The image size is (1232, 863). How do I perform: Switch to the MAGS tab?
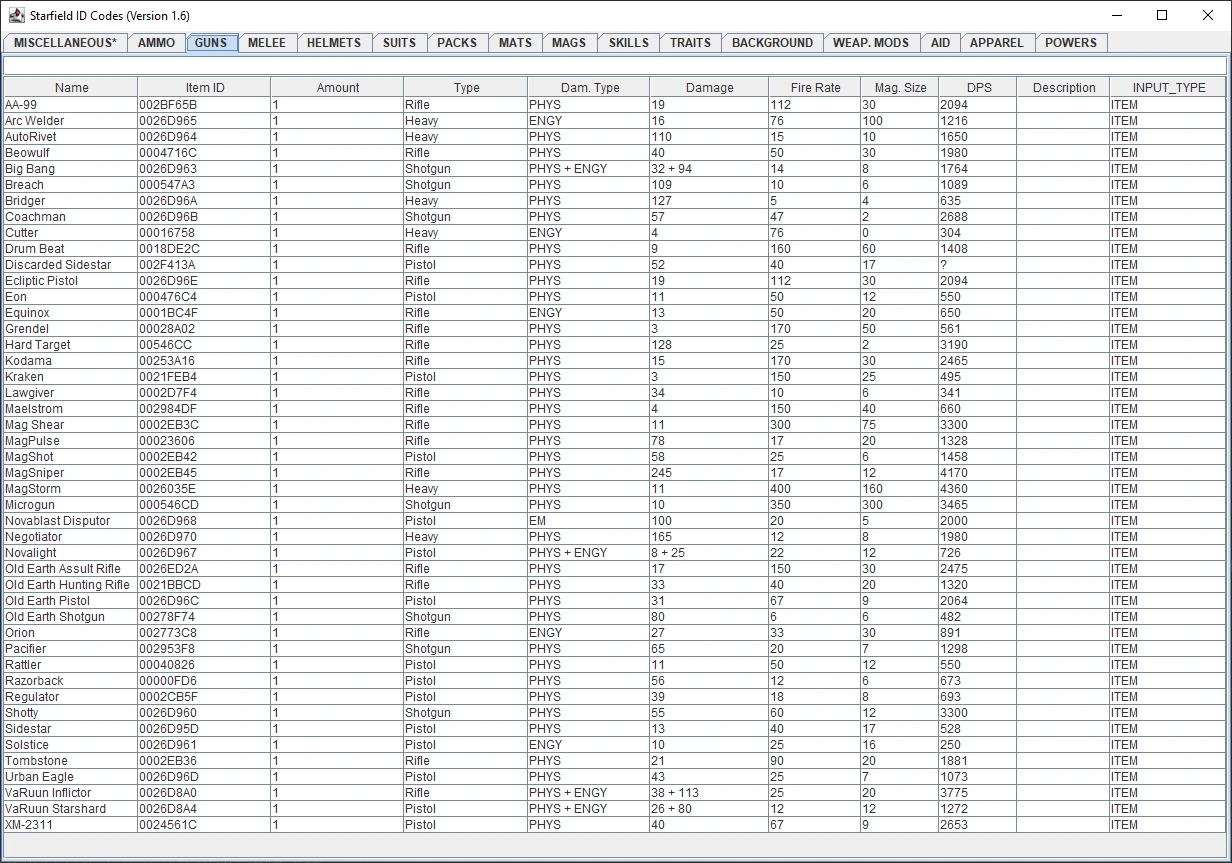coord(569,43)
